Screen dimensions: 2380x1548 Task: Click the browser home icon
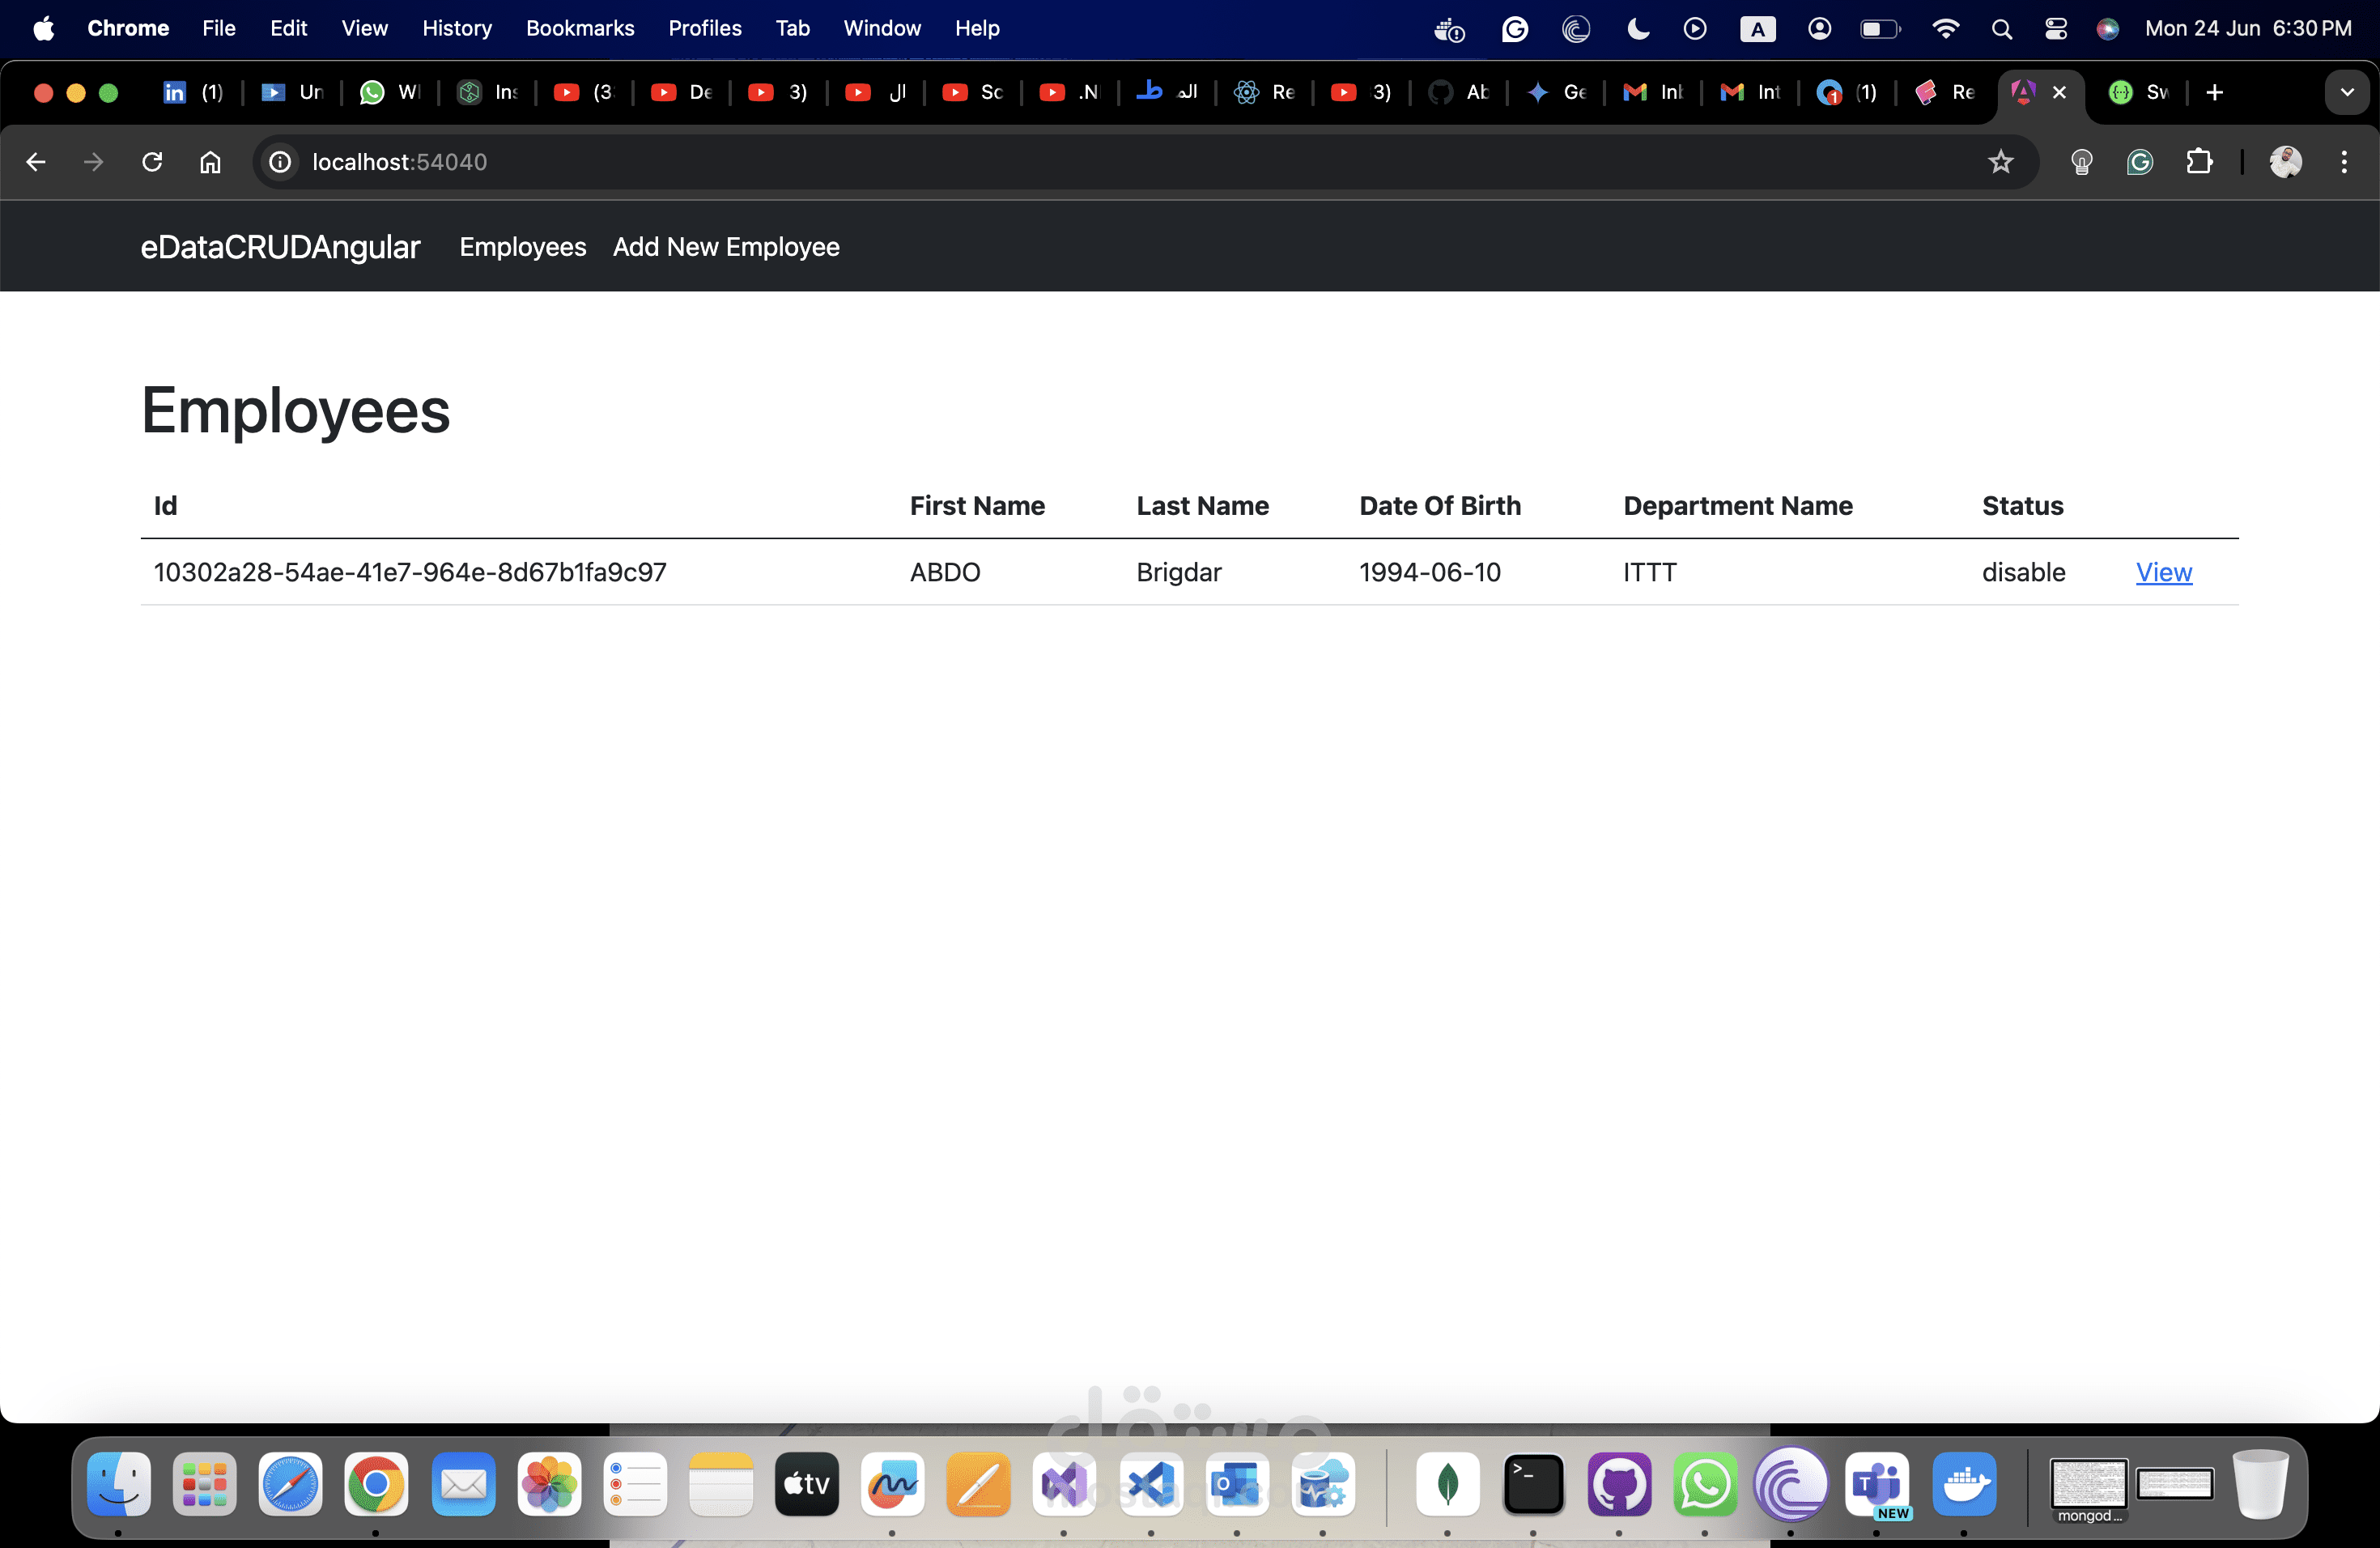(210, 162)
